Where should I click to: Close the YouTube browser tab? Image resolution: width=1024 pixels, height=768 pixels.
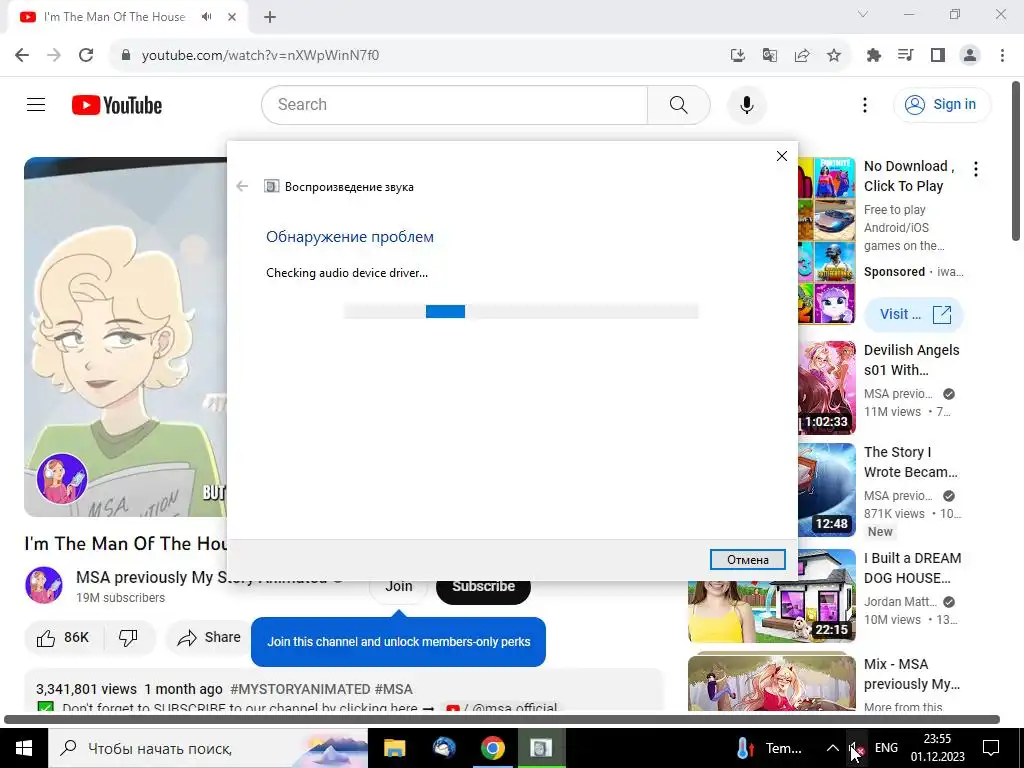point(232,17)
